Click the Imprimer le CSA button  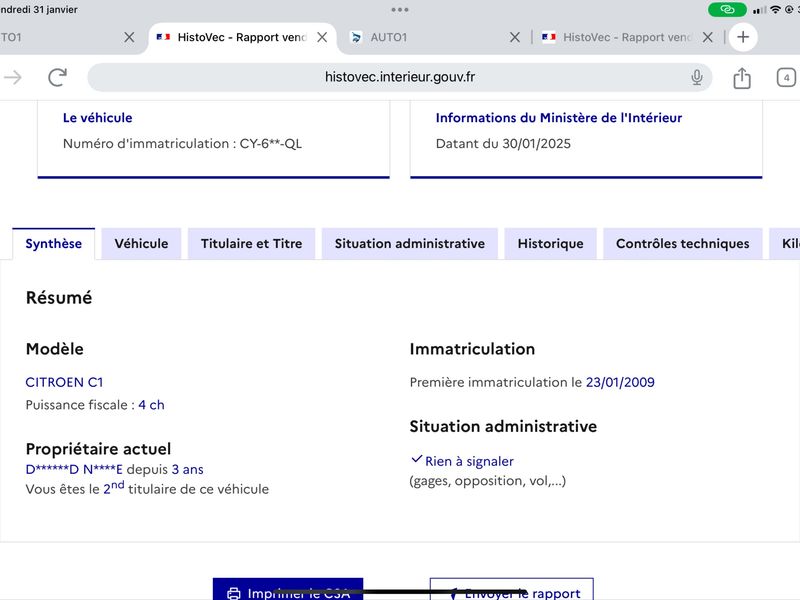288,589
